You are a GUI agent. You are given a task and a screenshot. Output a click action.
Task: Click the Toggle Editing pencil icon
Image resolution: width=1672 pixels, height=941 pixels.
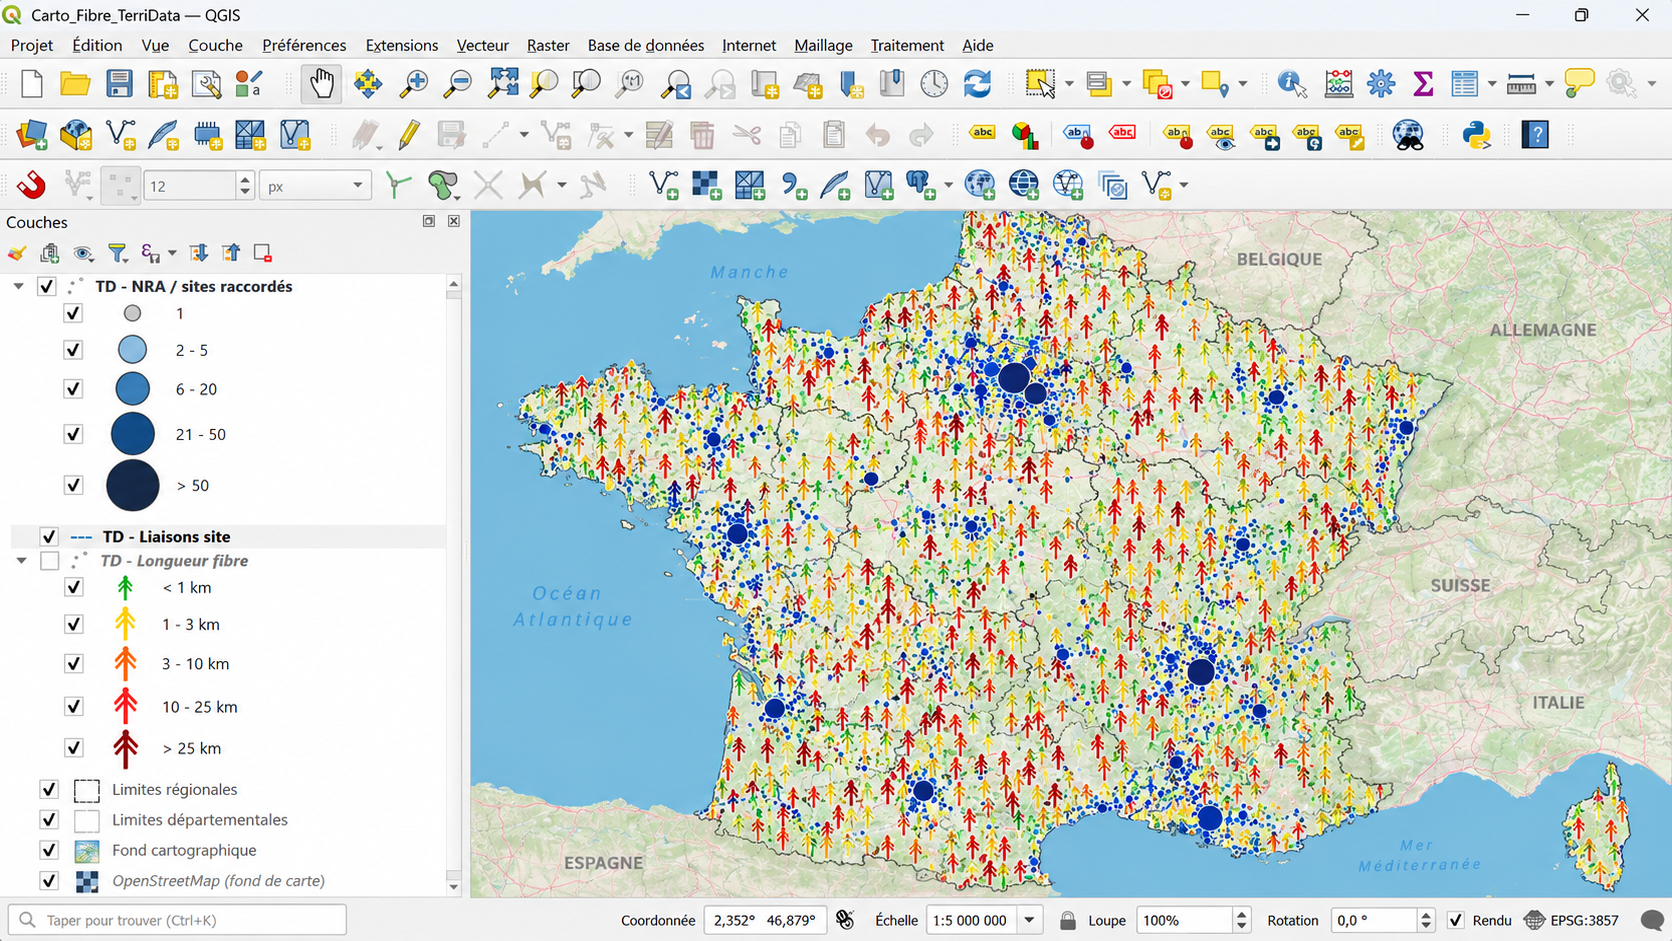408,135
